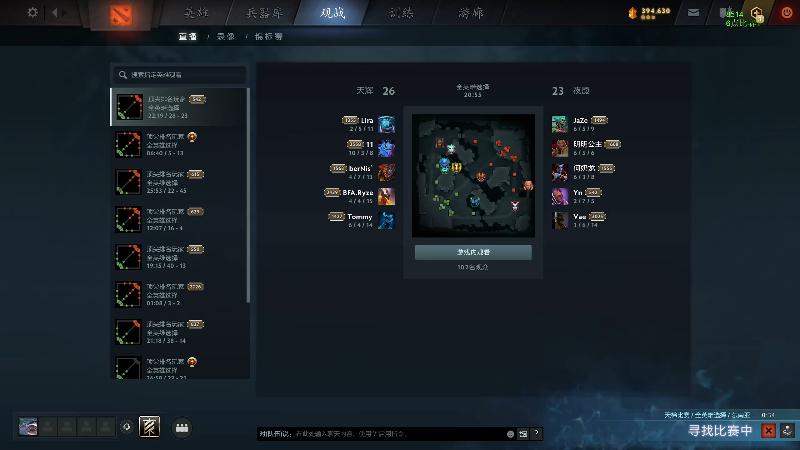800x450 pixels.
Task: Open the emoticon picker in chat bar
Action: coord(510,434)
